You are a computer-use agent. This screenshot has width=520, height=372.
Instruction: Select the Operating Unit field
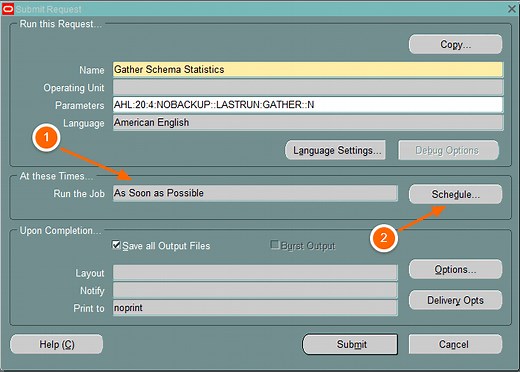(308, 87)
